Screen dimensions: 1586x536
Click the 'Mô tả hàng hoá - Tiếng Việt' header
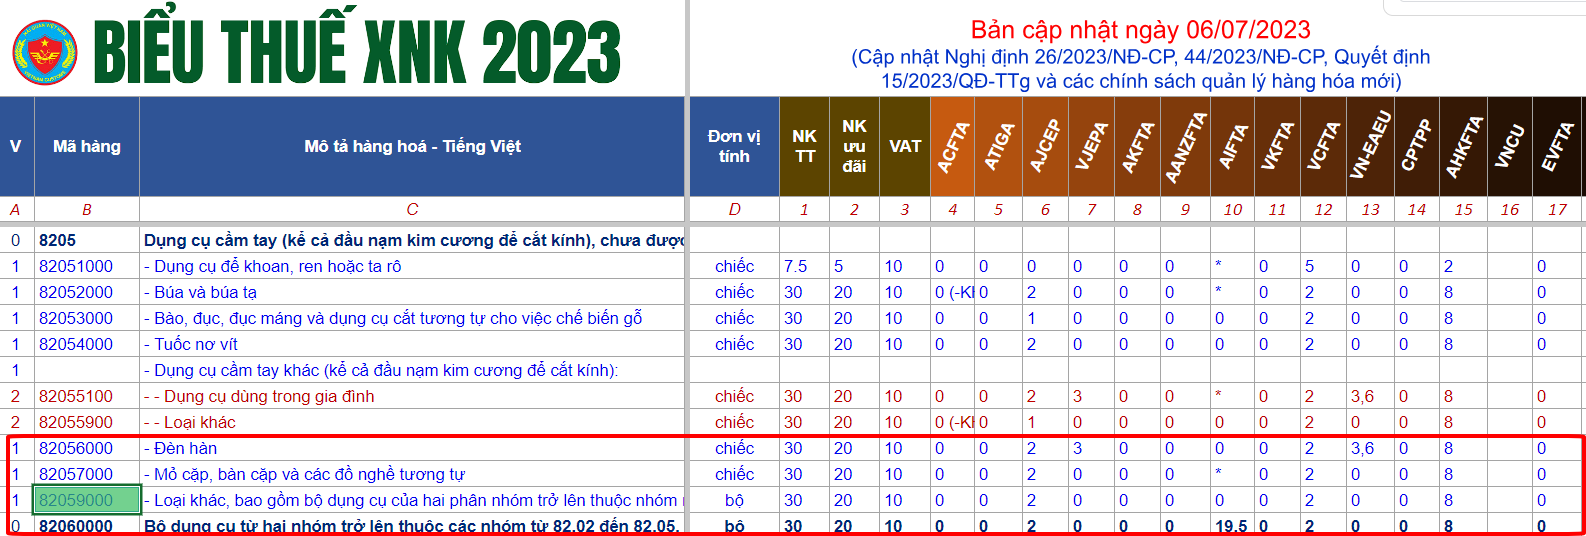pyautogui.click(x=412, y=146)
